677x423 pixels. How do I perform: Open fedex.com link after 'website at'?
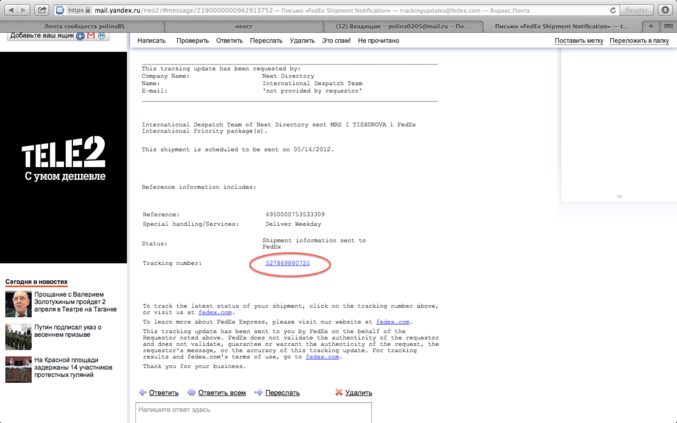pyautogui.click(x=392, y=322)
